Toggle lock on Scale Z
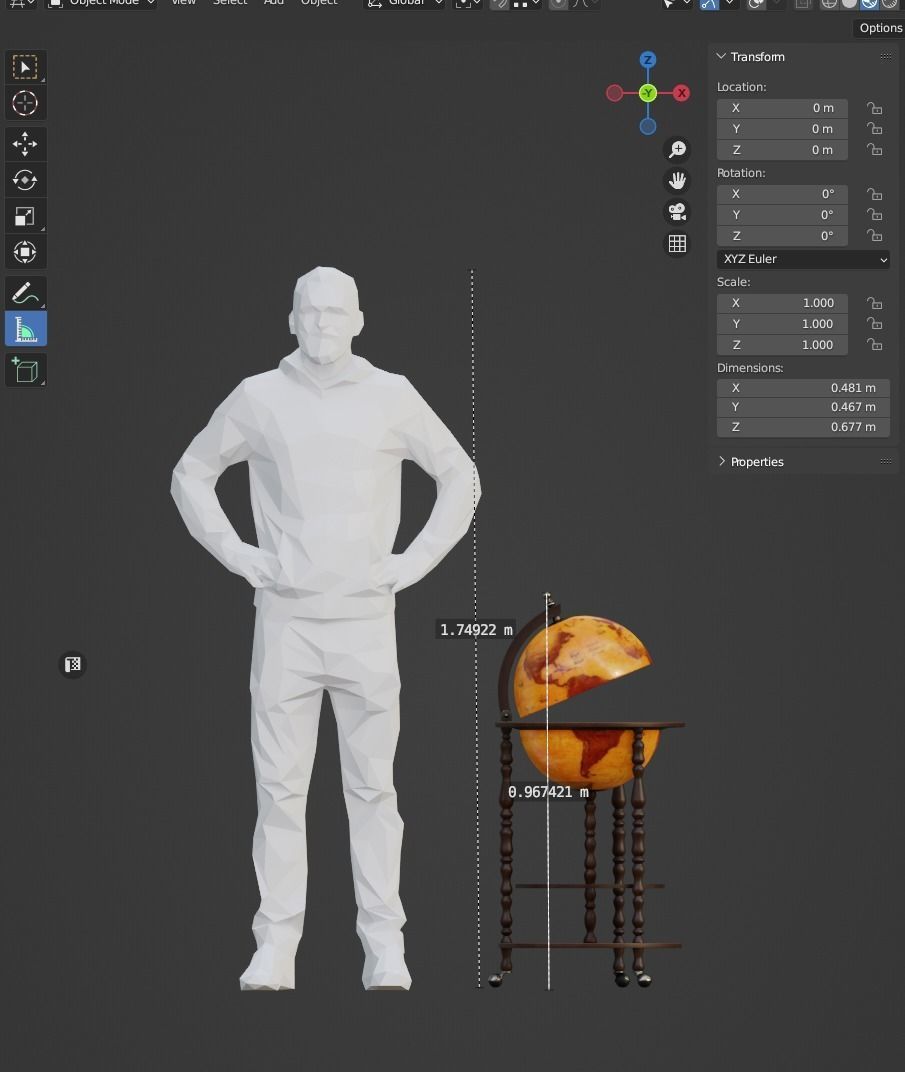The height and width of the screenshot is (1072, 905). [874, 345]
